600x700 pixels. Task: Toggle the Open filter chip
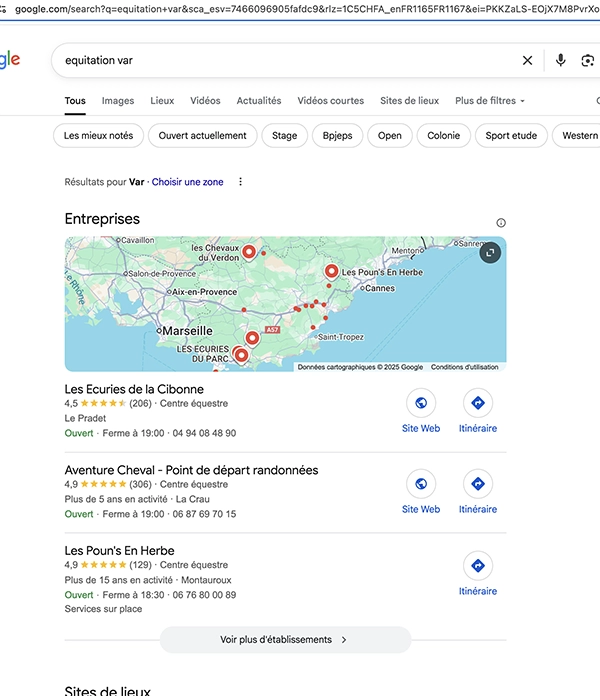pyautogui.click(x=390, y=135)
